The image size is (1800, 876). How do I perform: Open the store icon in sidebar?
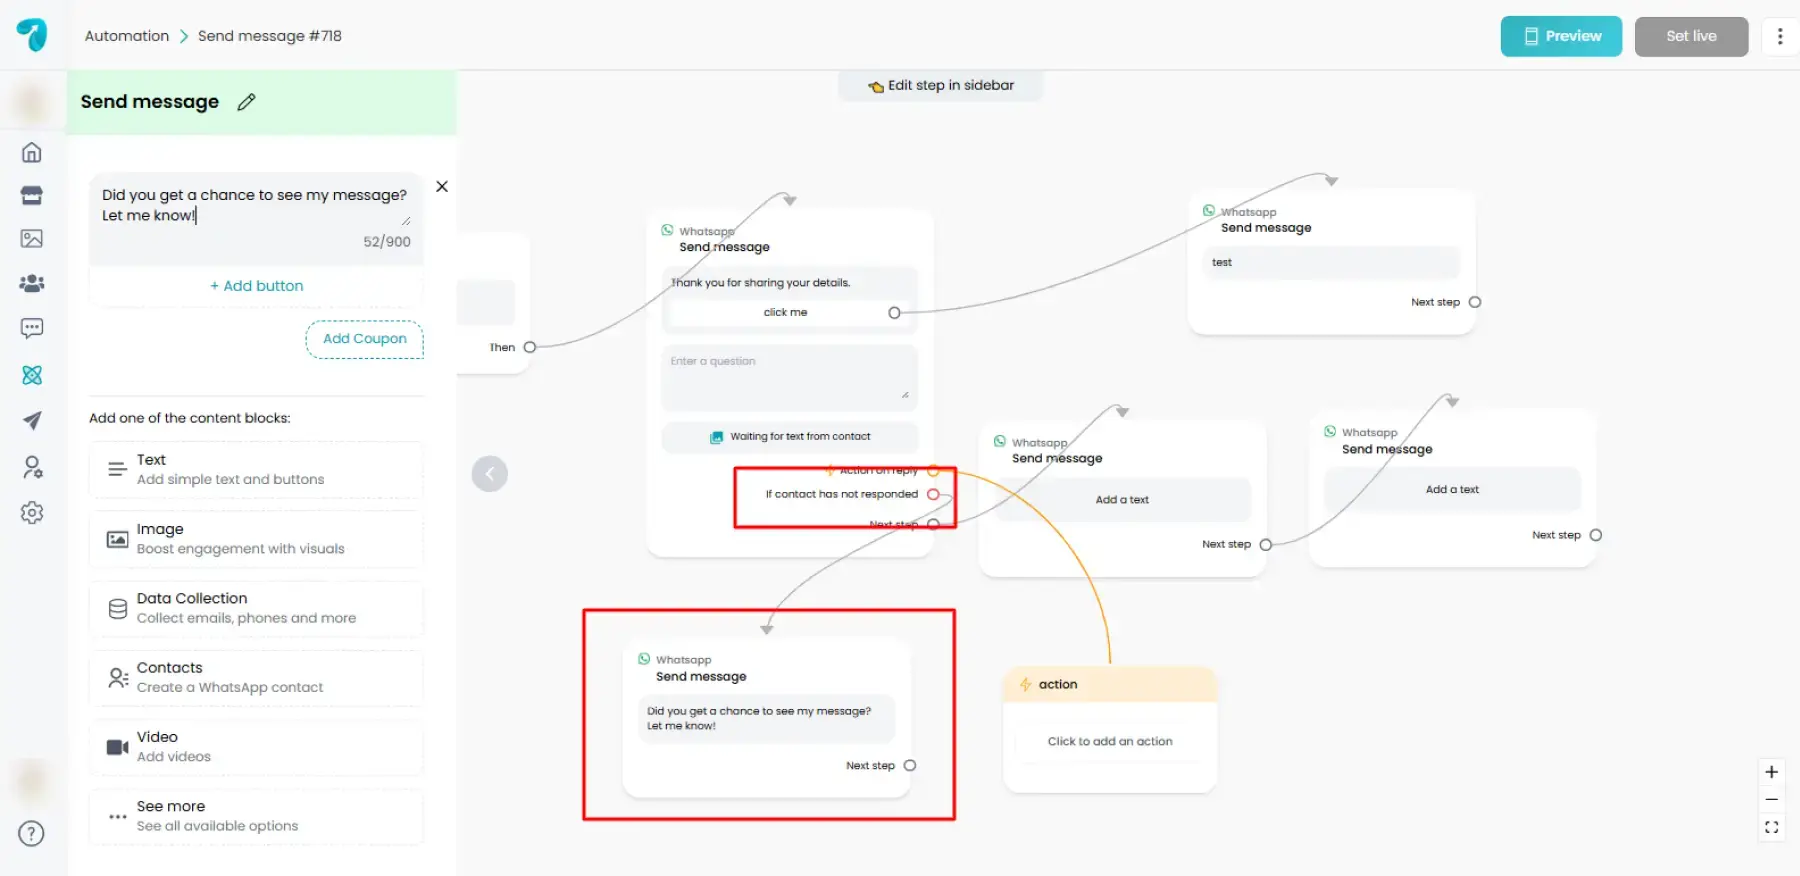coord(32,195)
